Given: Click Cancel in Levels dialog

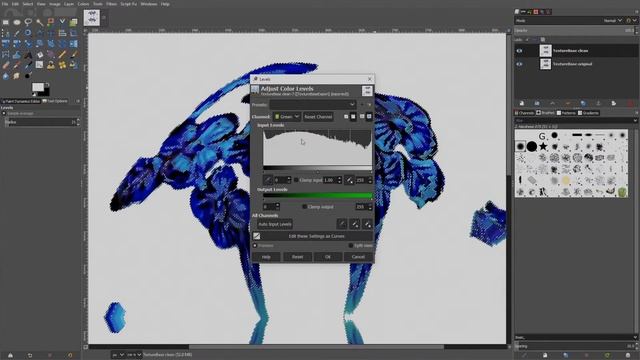Looking at the screenshot, I should tap(358, 257).
